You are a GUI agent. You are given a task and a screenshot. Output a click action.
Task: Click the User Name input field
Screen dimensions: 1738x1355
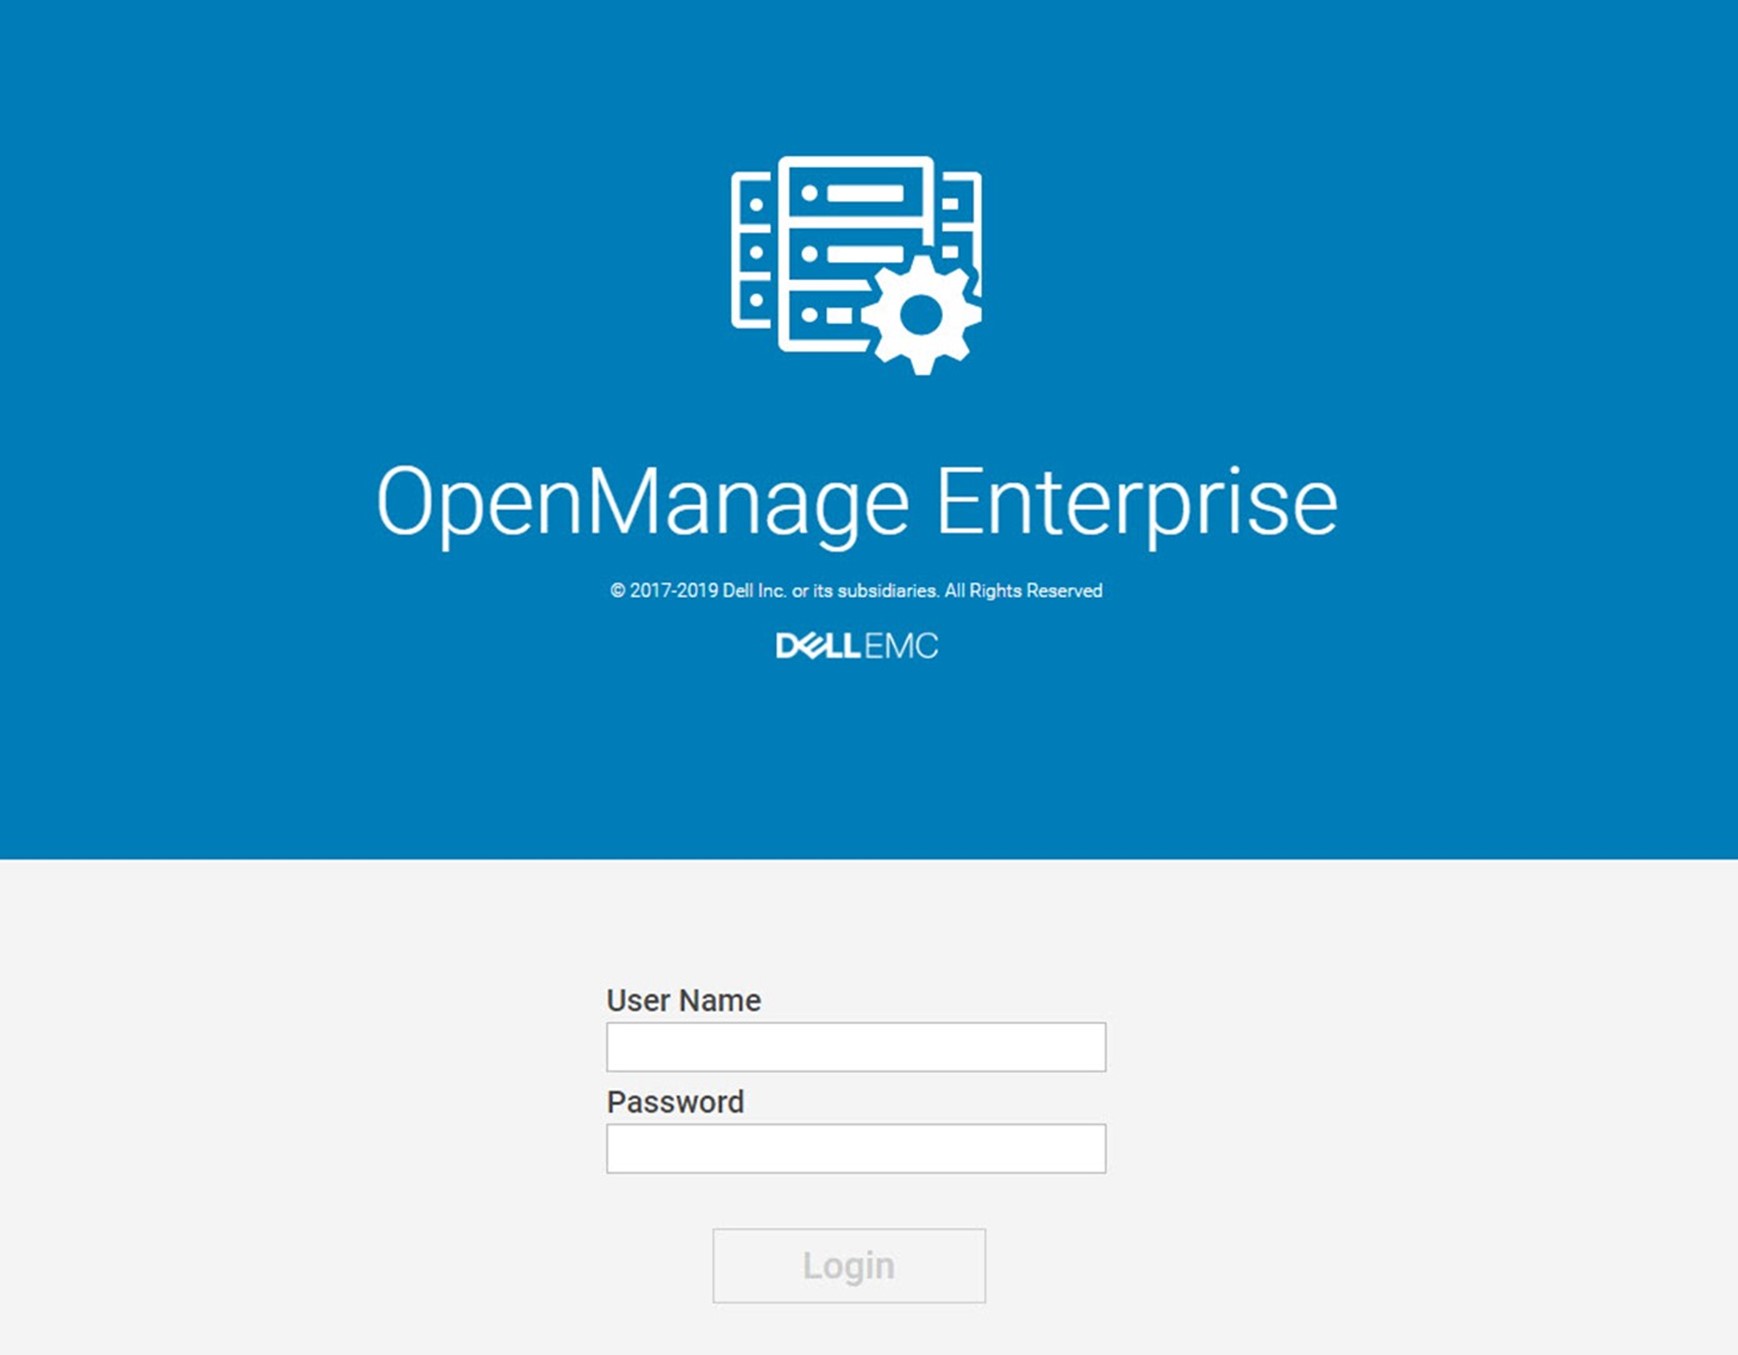point(856,1047)
